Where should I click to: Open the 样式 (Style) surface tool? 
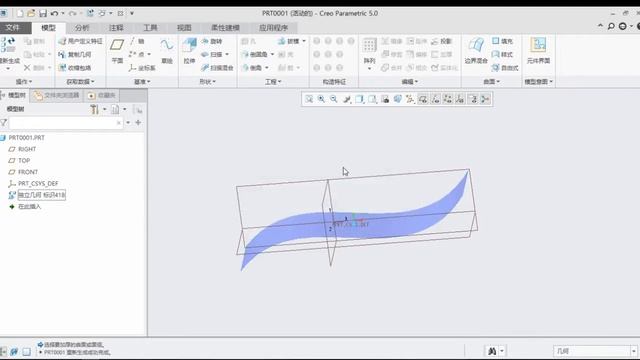pyautogui.click(x=502, y=54)
